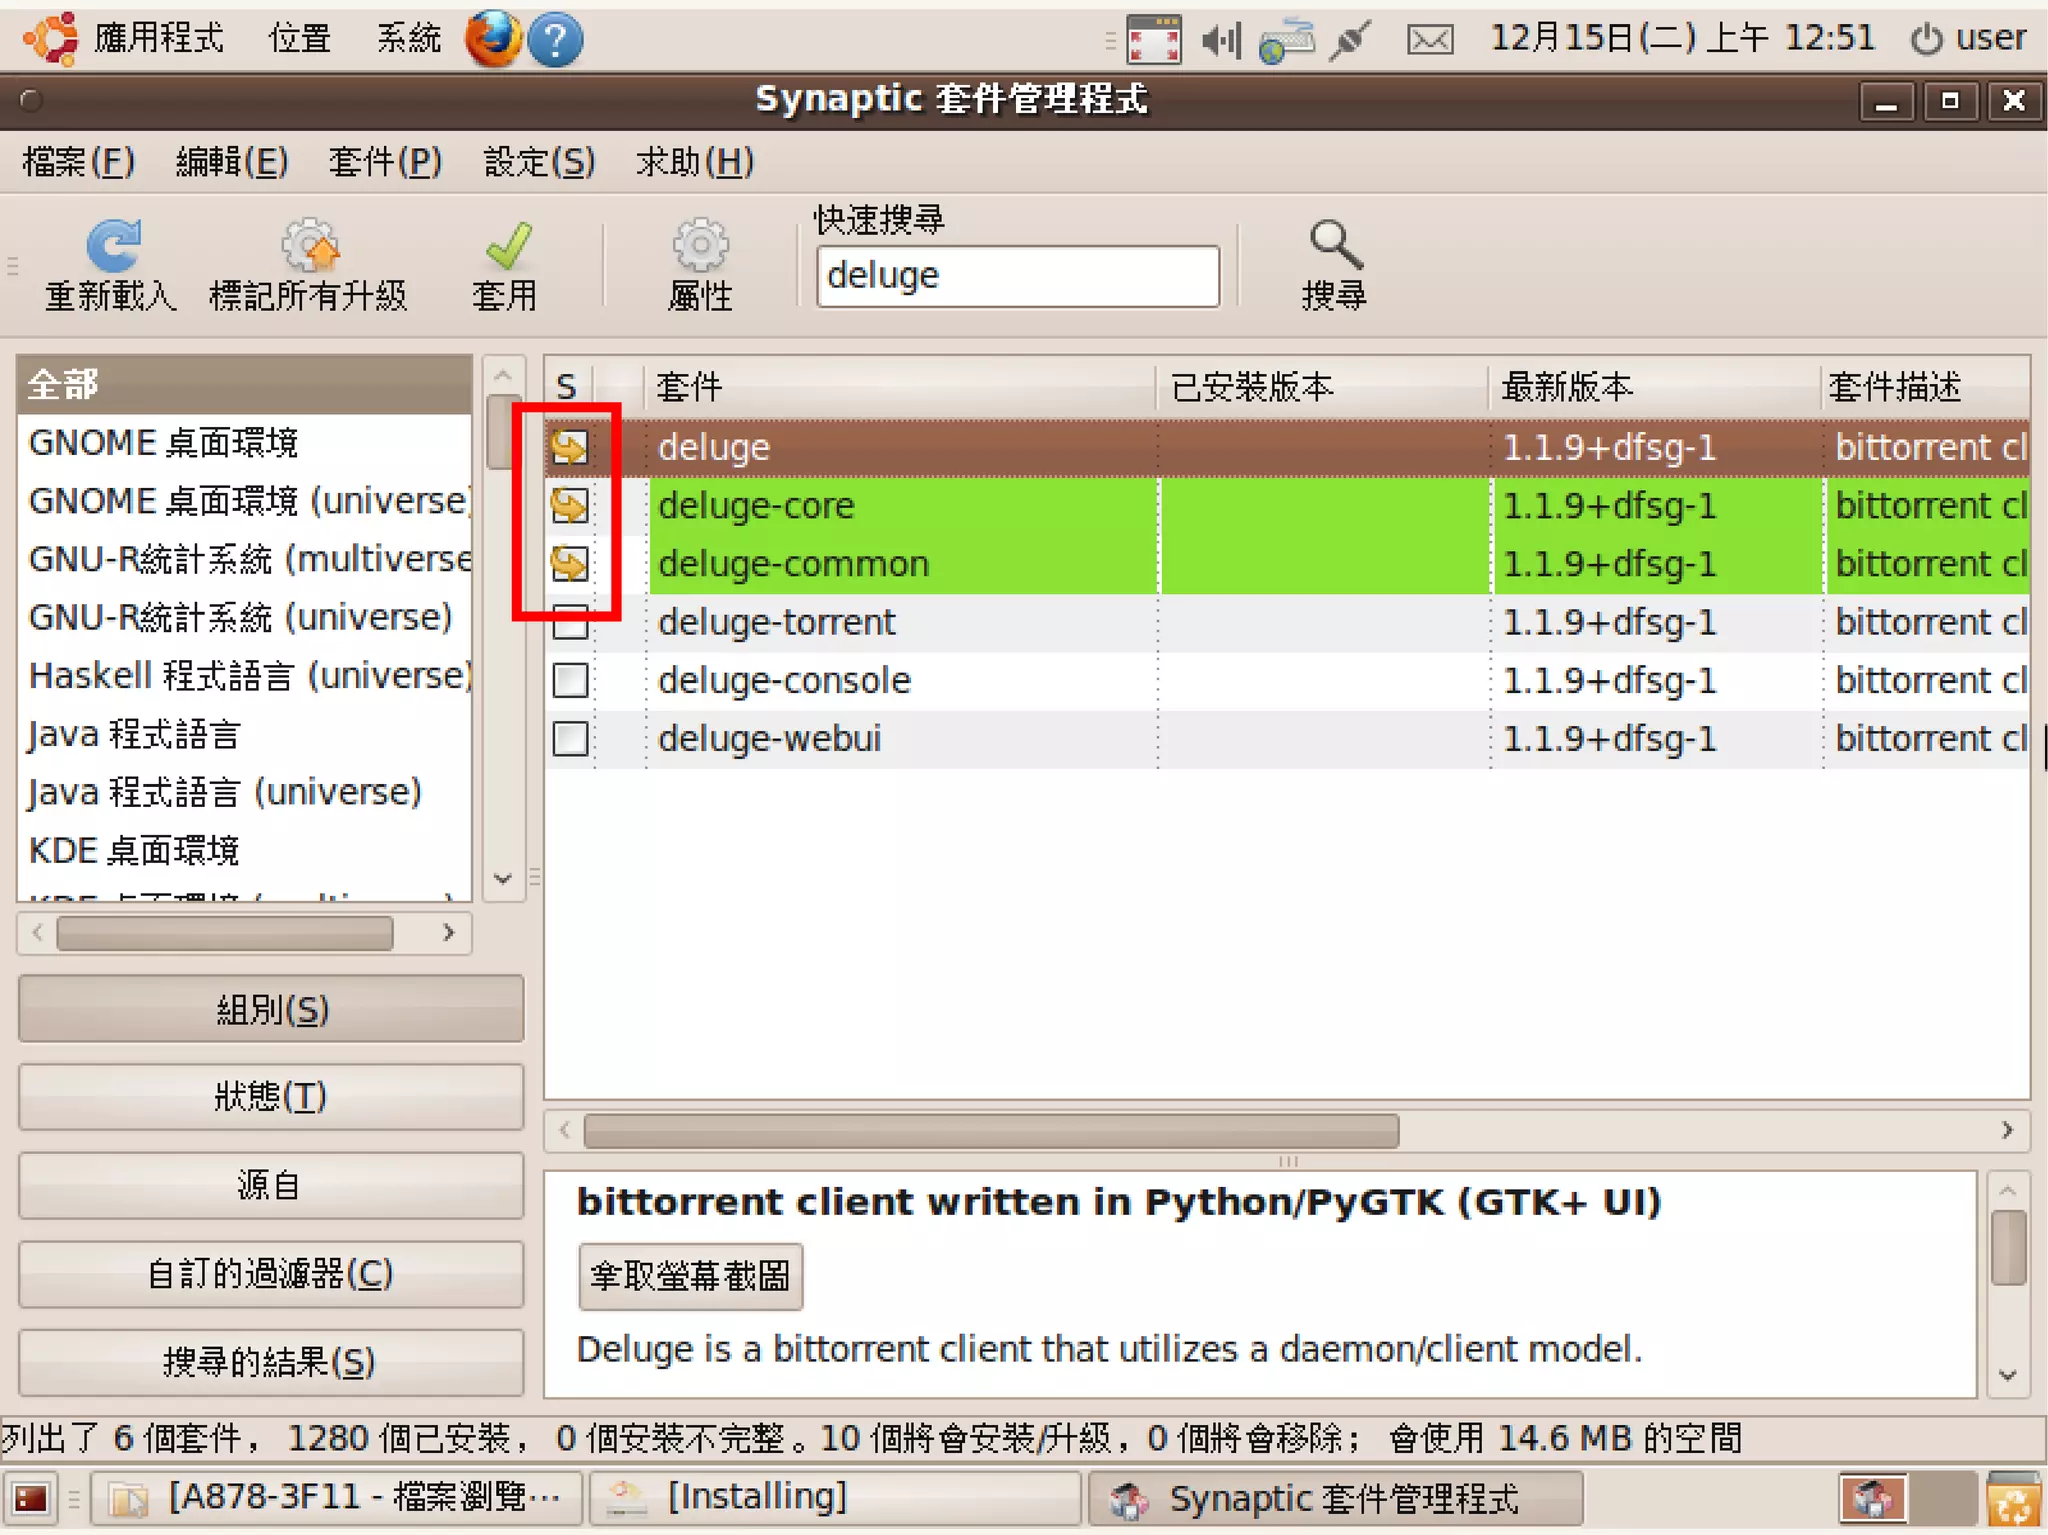Check the box for deluge-torrent
This screenshot has height=1535, width=2048.
pyautogui.click(x=570, y=622)
